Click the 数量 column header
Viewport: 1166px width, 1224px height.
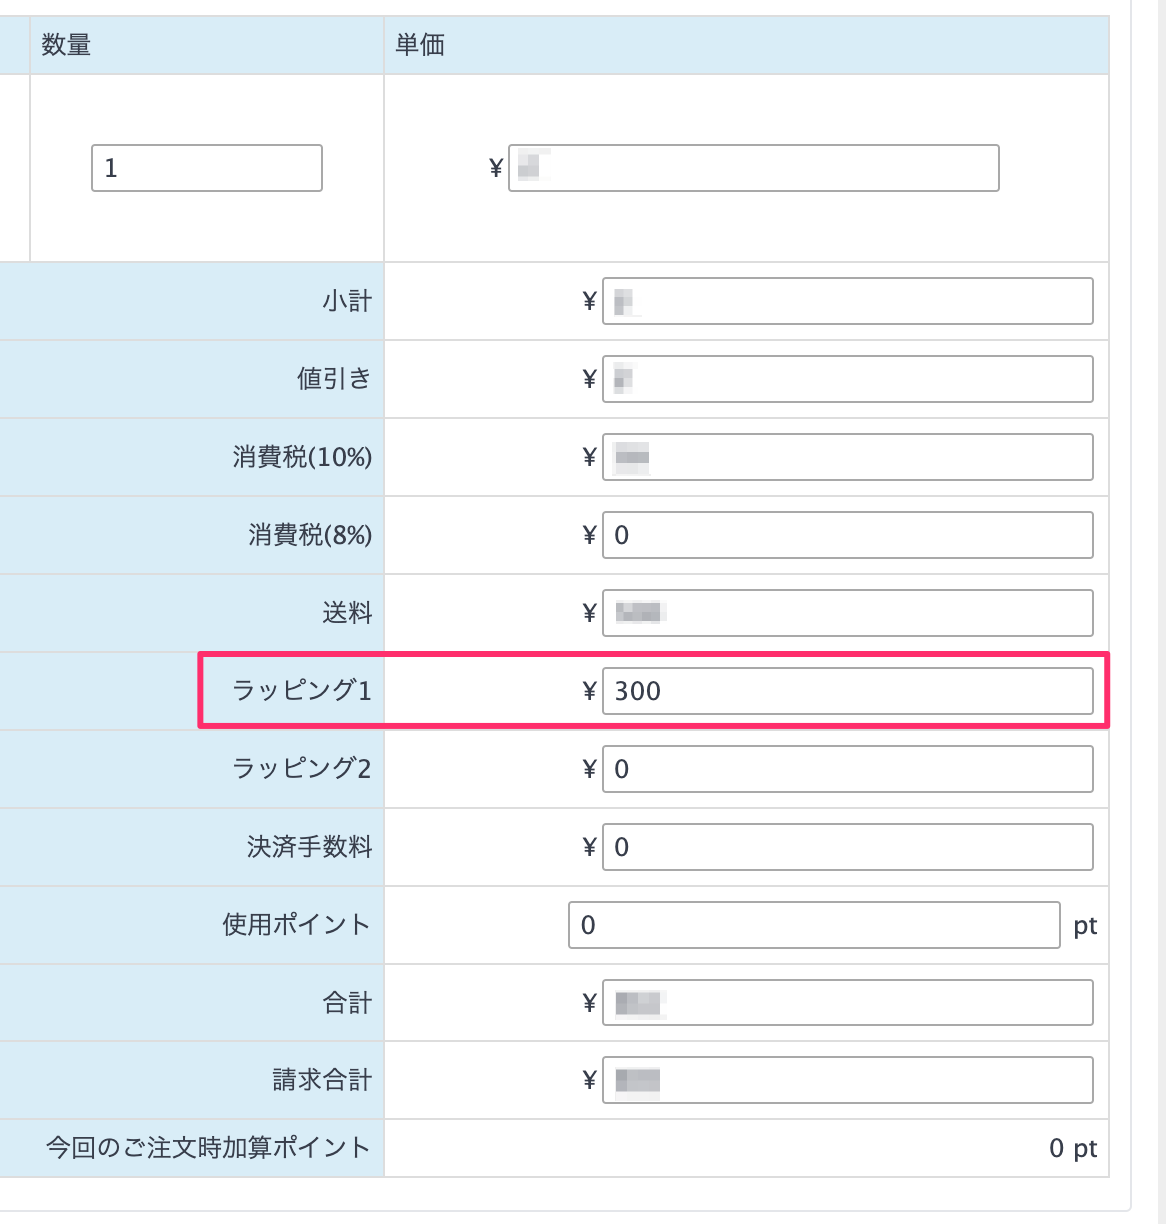point(66,45)
